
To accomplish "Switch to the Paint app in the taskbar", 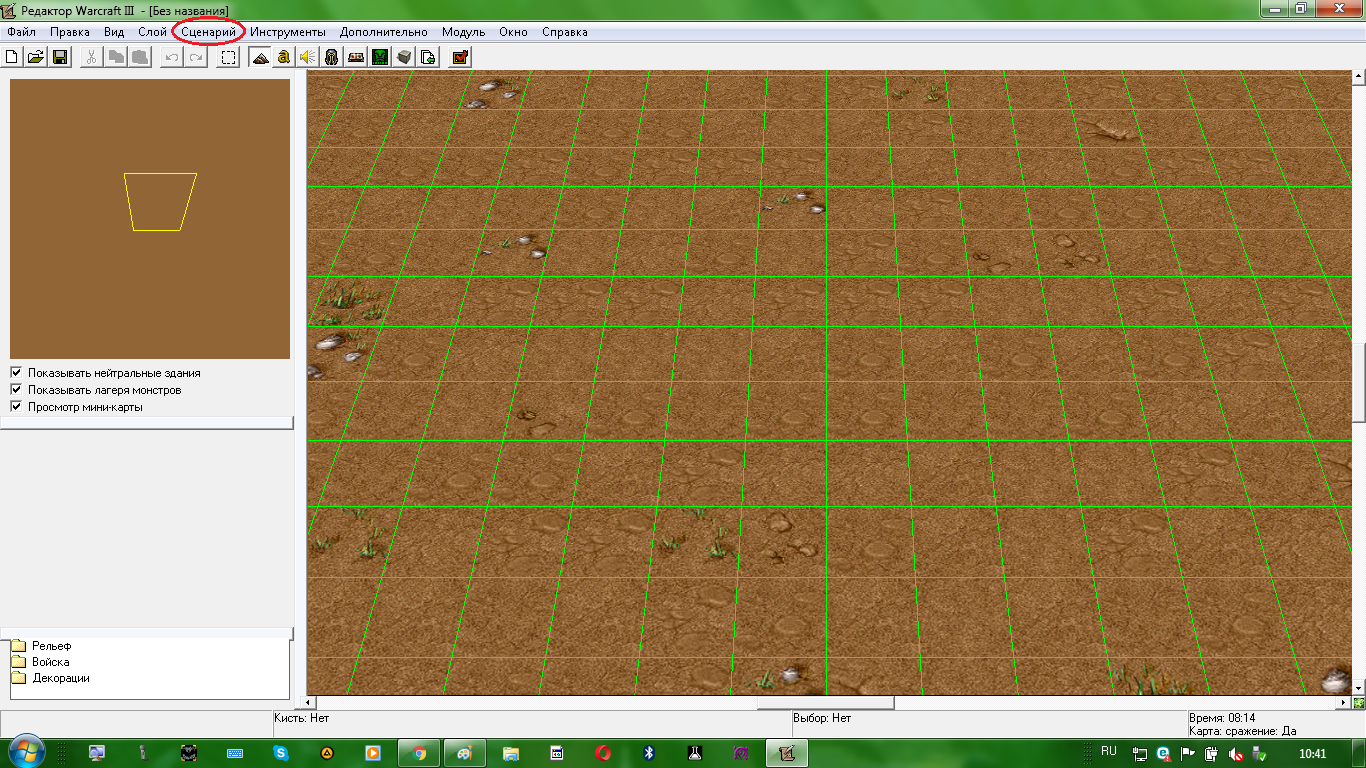I will (x=465, y=752).
